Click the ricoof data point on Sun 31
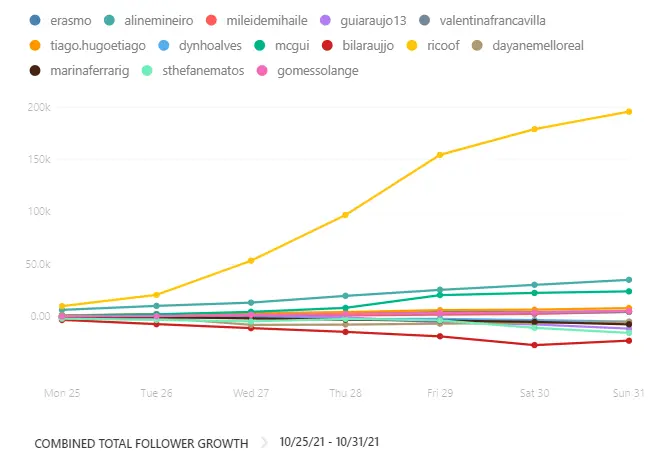This screenshot has height=460, width=670. [628, 111]
